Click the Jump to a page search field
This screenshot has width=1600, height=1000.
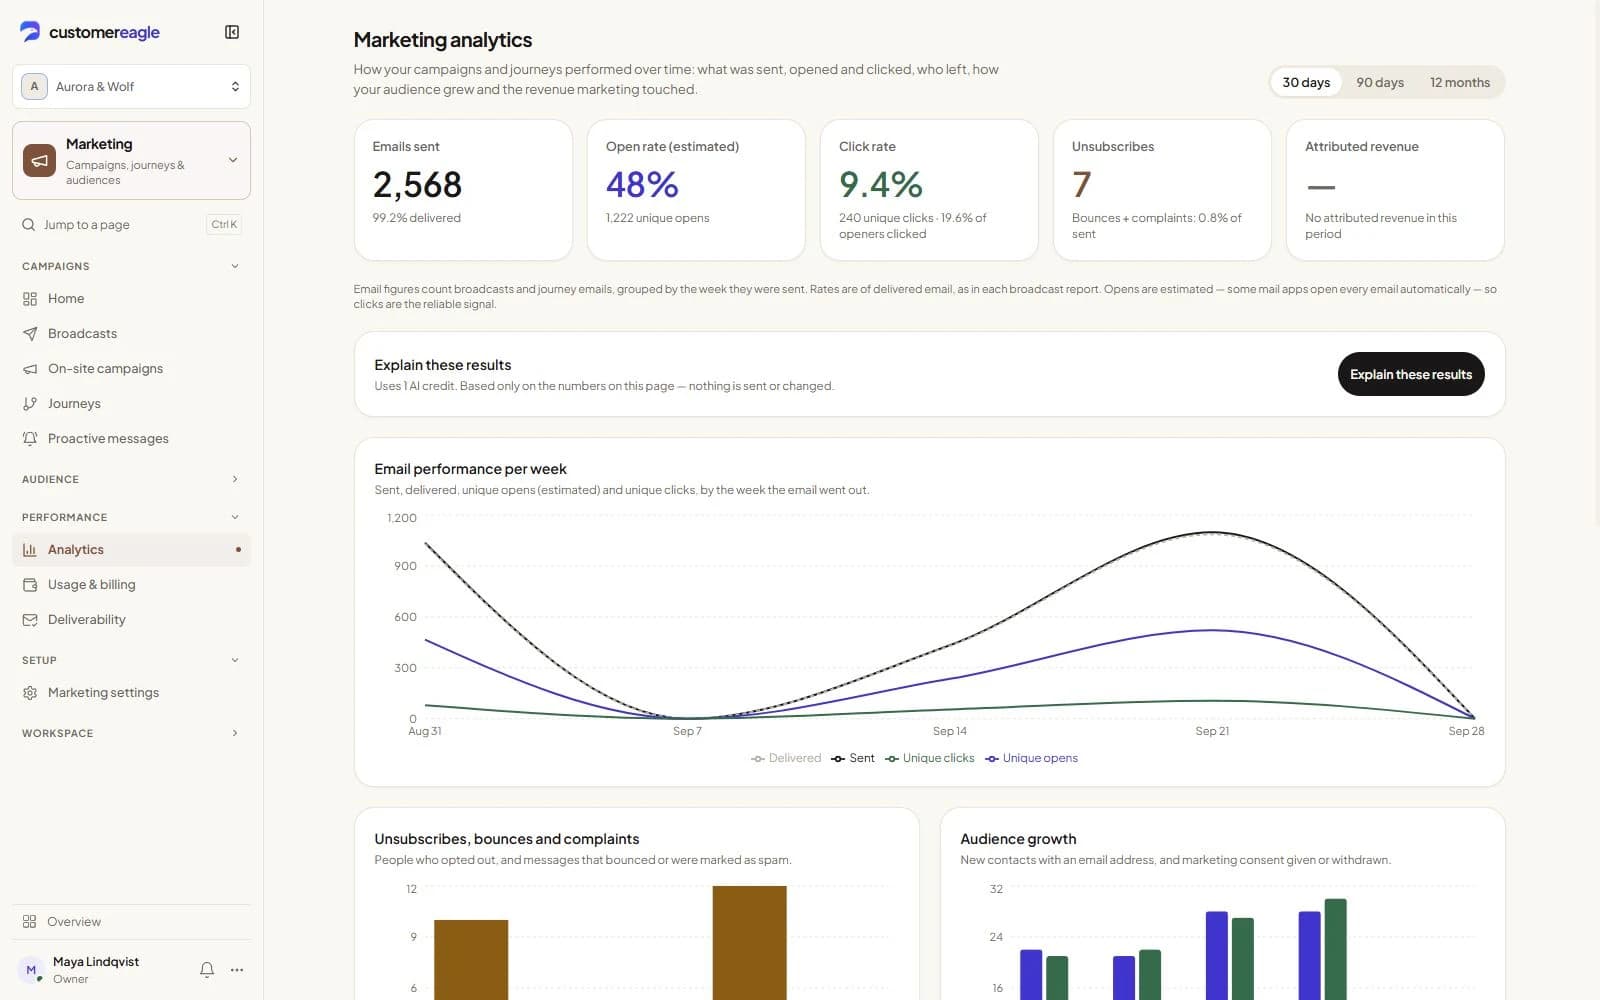click(131, 225)
